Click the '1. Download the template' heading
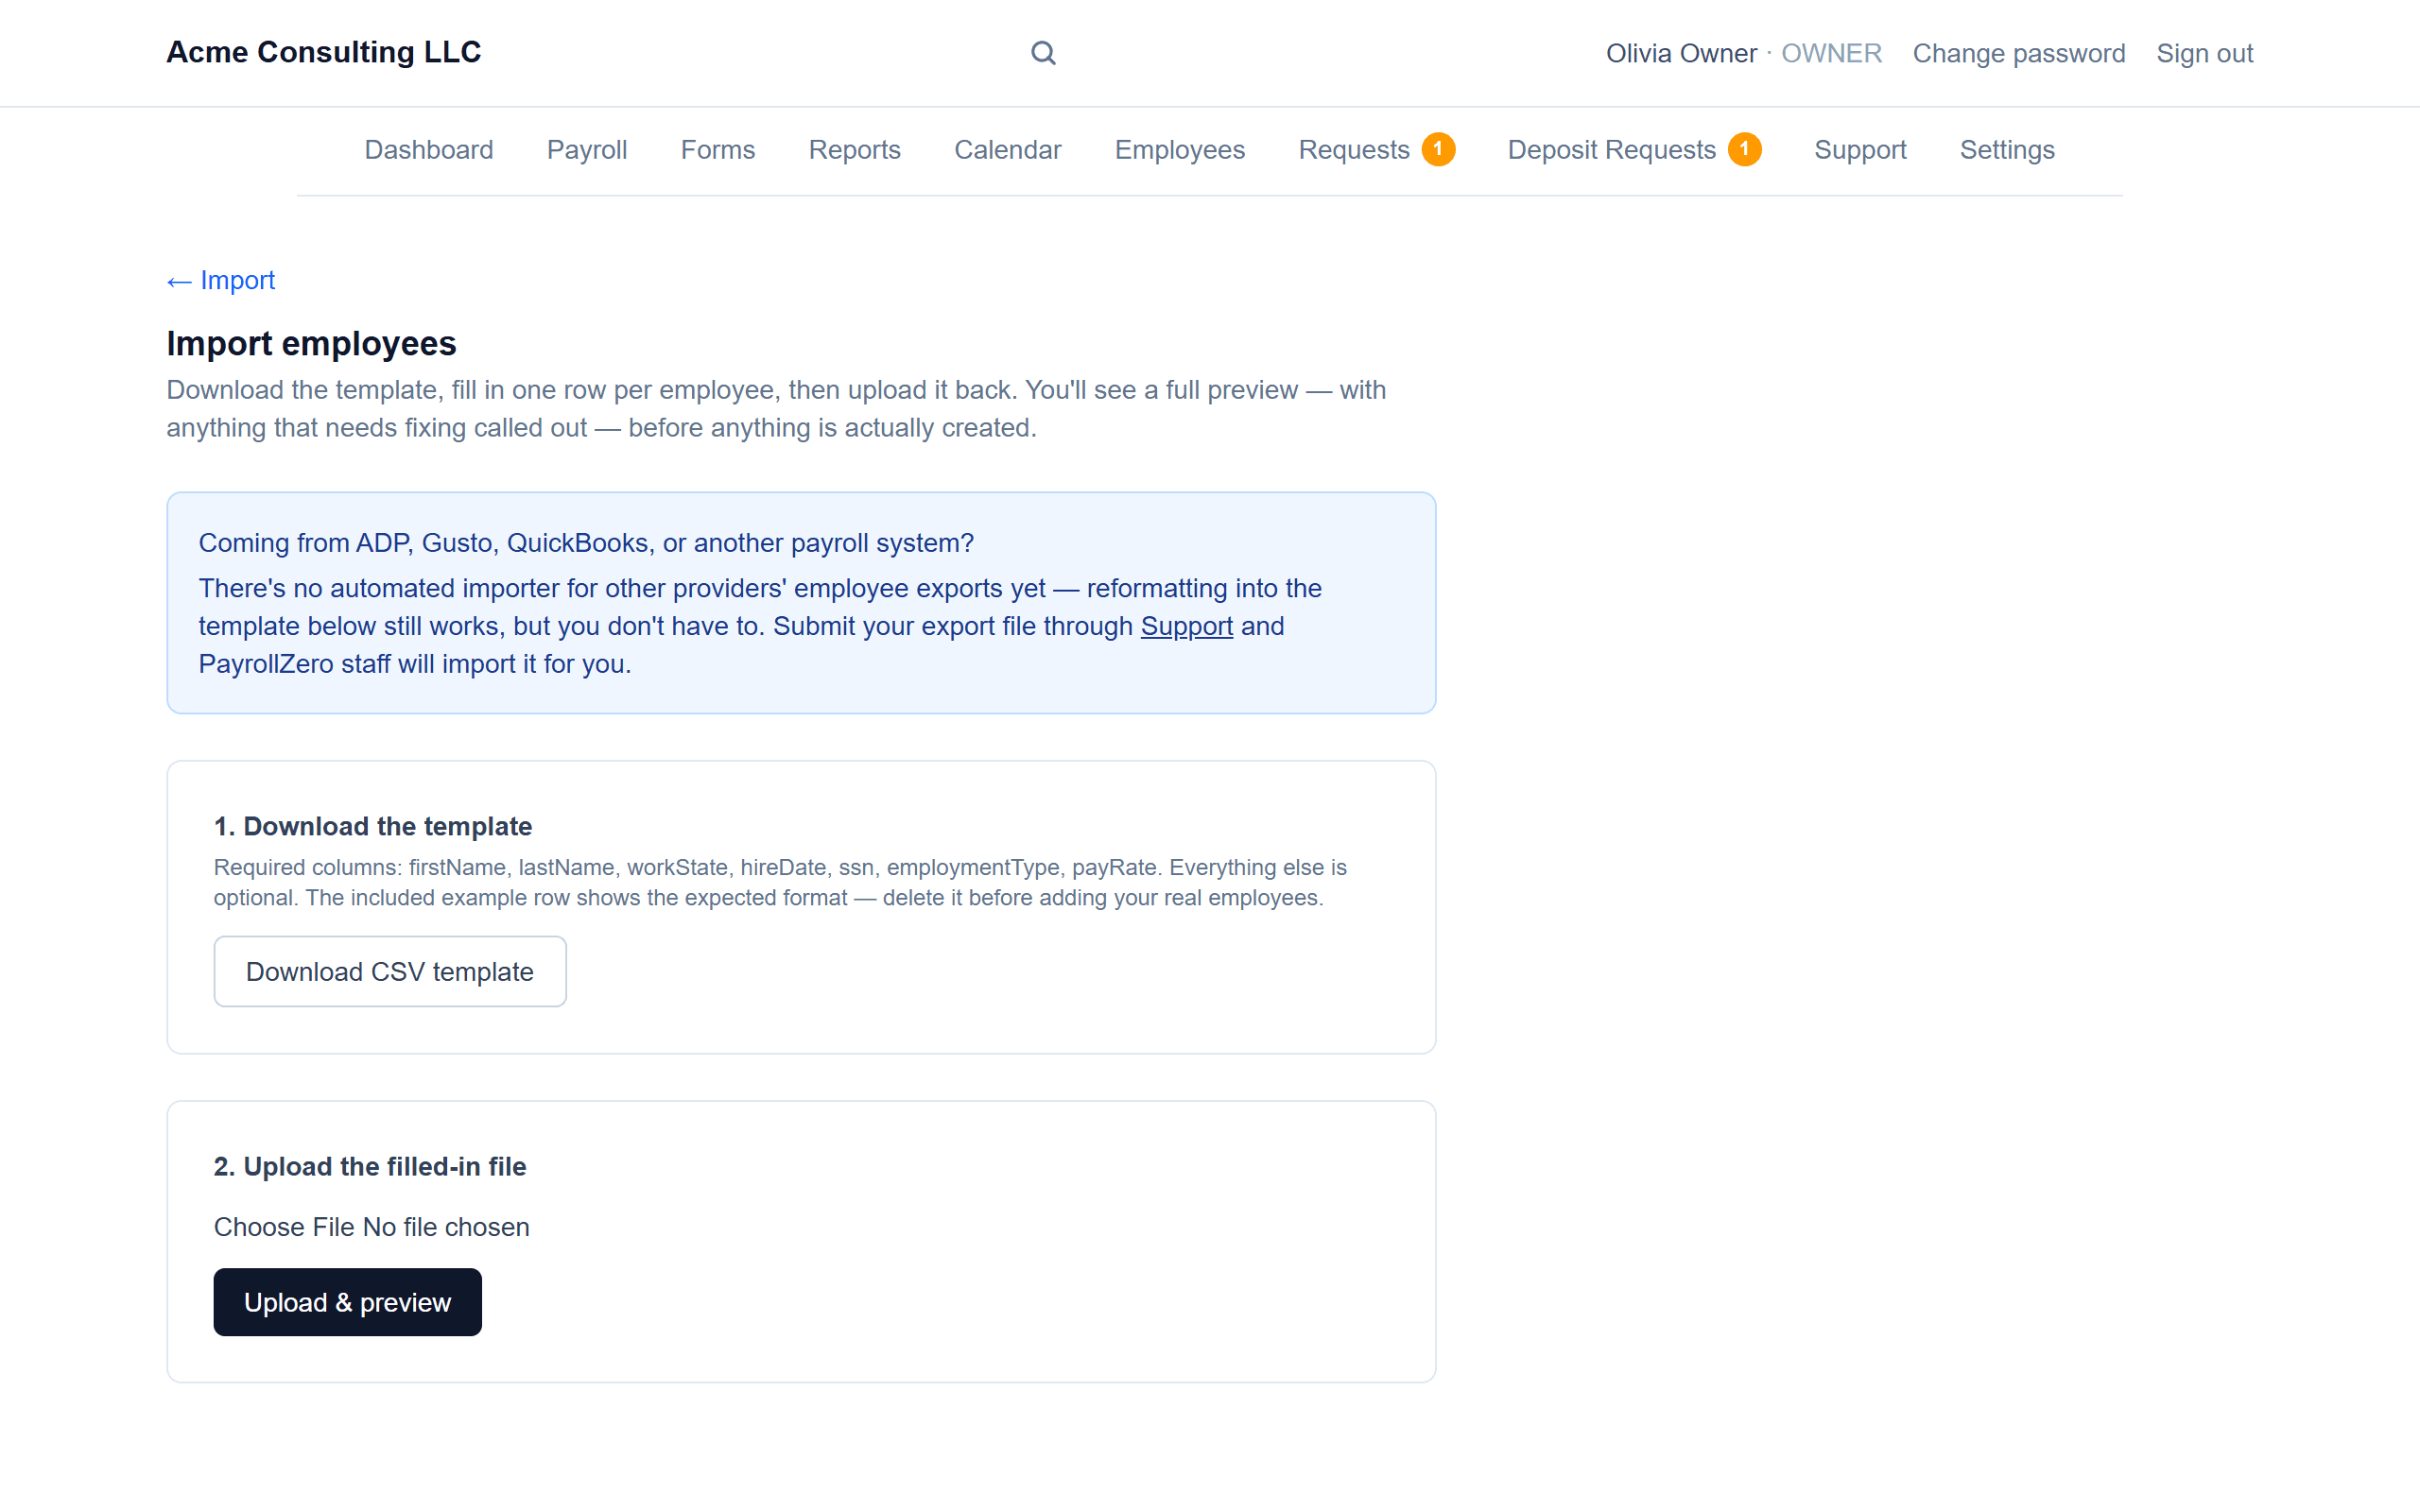Image resolution: width=2420 pixels, height=1512 pixels. pyautogui.click(x=373, y=826)
